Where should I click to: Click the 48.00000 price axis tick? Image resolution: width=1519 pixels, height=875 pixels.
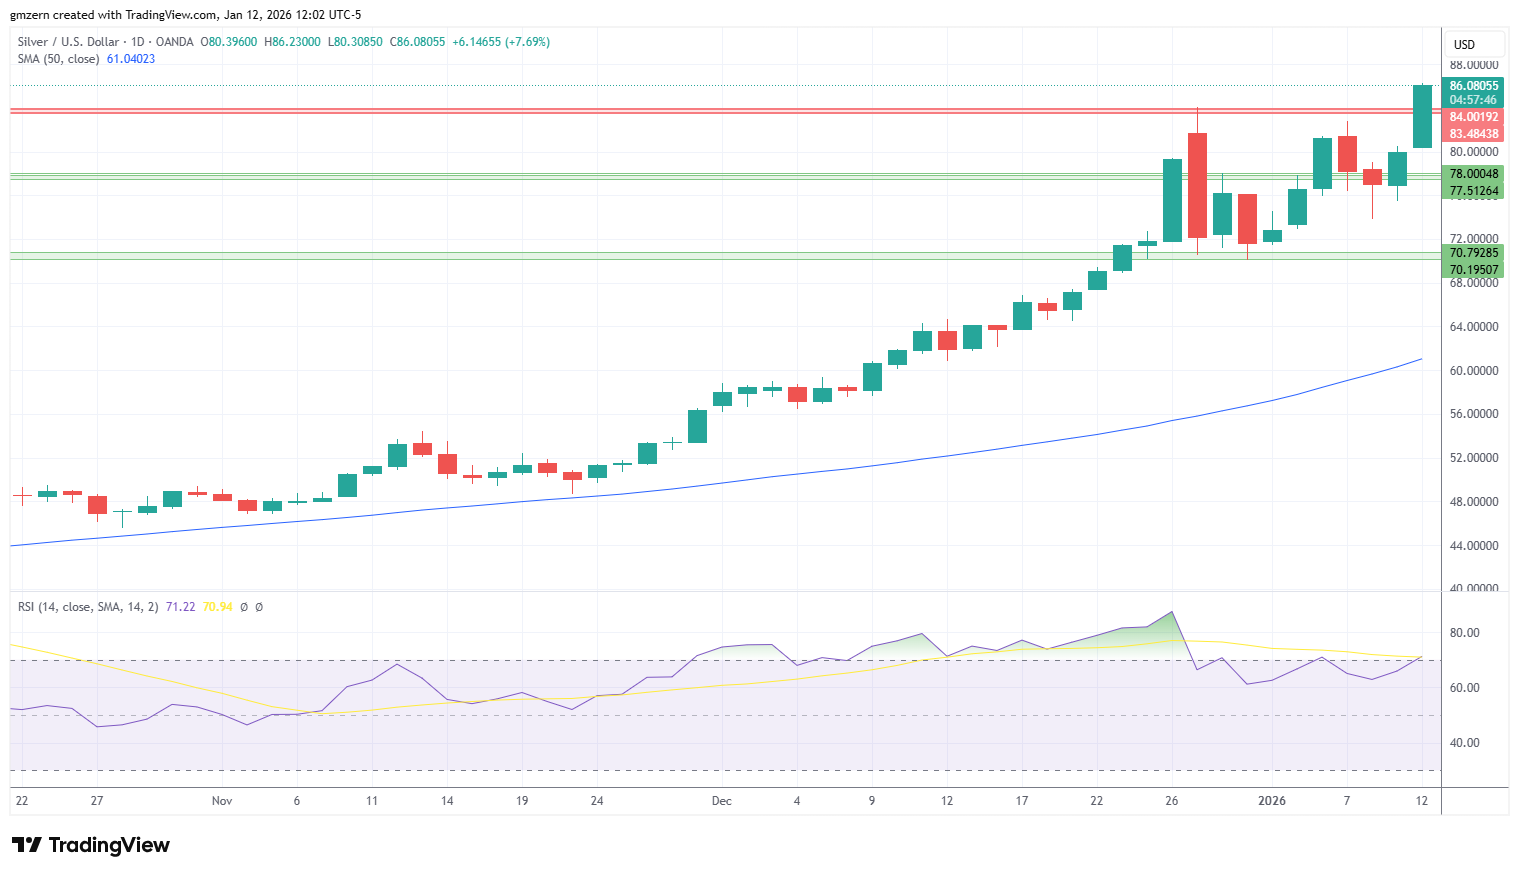pos(1474,502)
